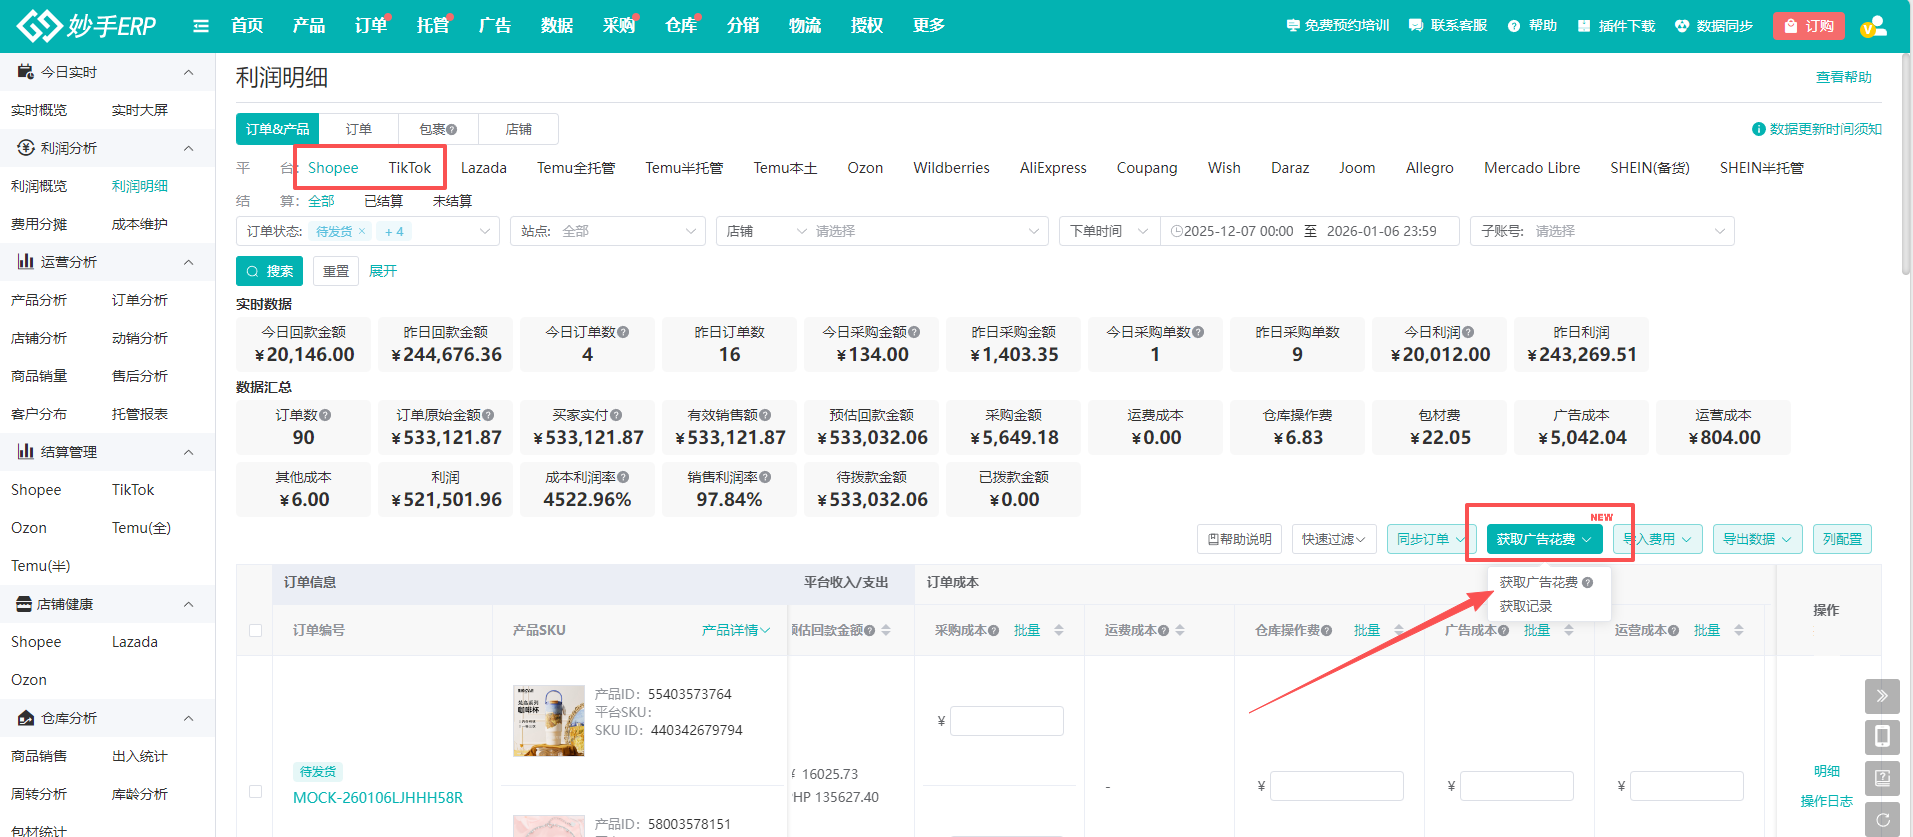1913x837 pixels.
Task: Click help icon next to 获取广告花费 menu entry
Action: point(1588,582)
